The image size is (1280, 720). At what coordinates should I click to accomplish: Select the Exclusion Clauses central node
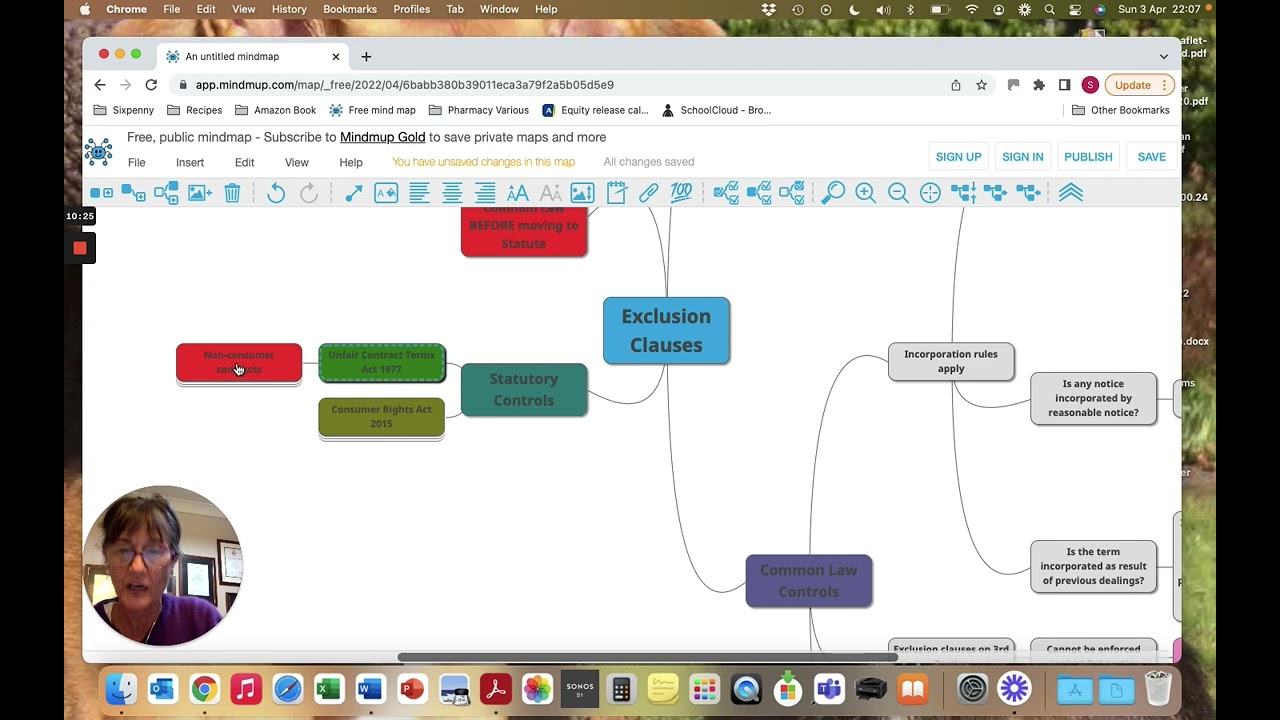coord(666,330)
